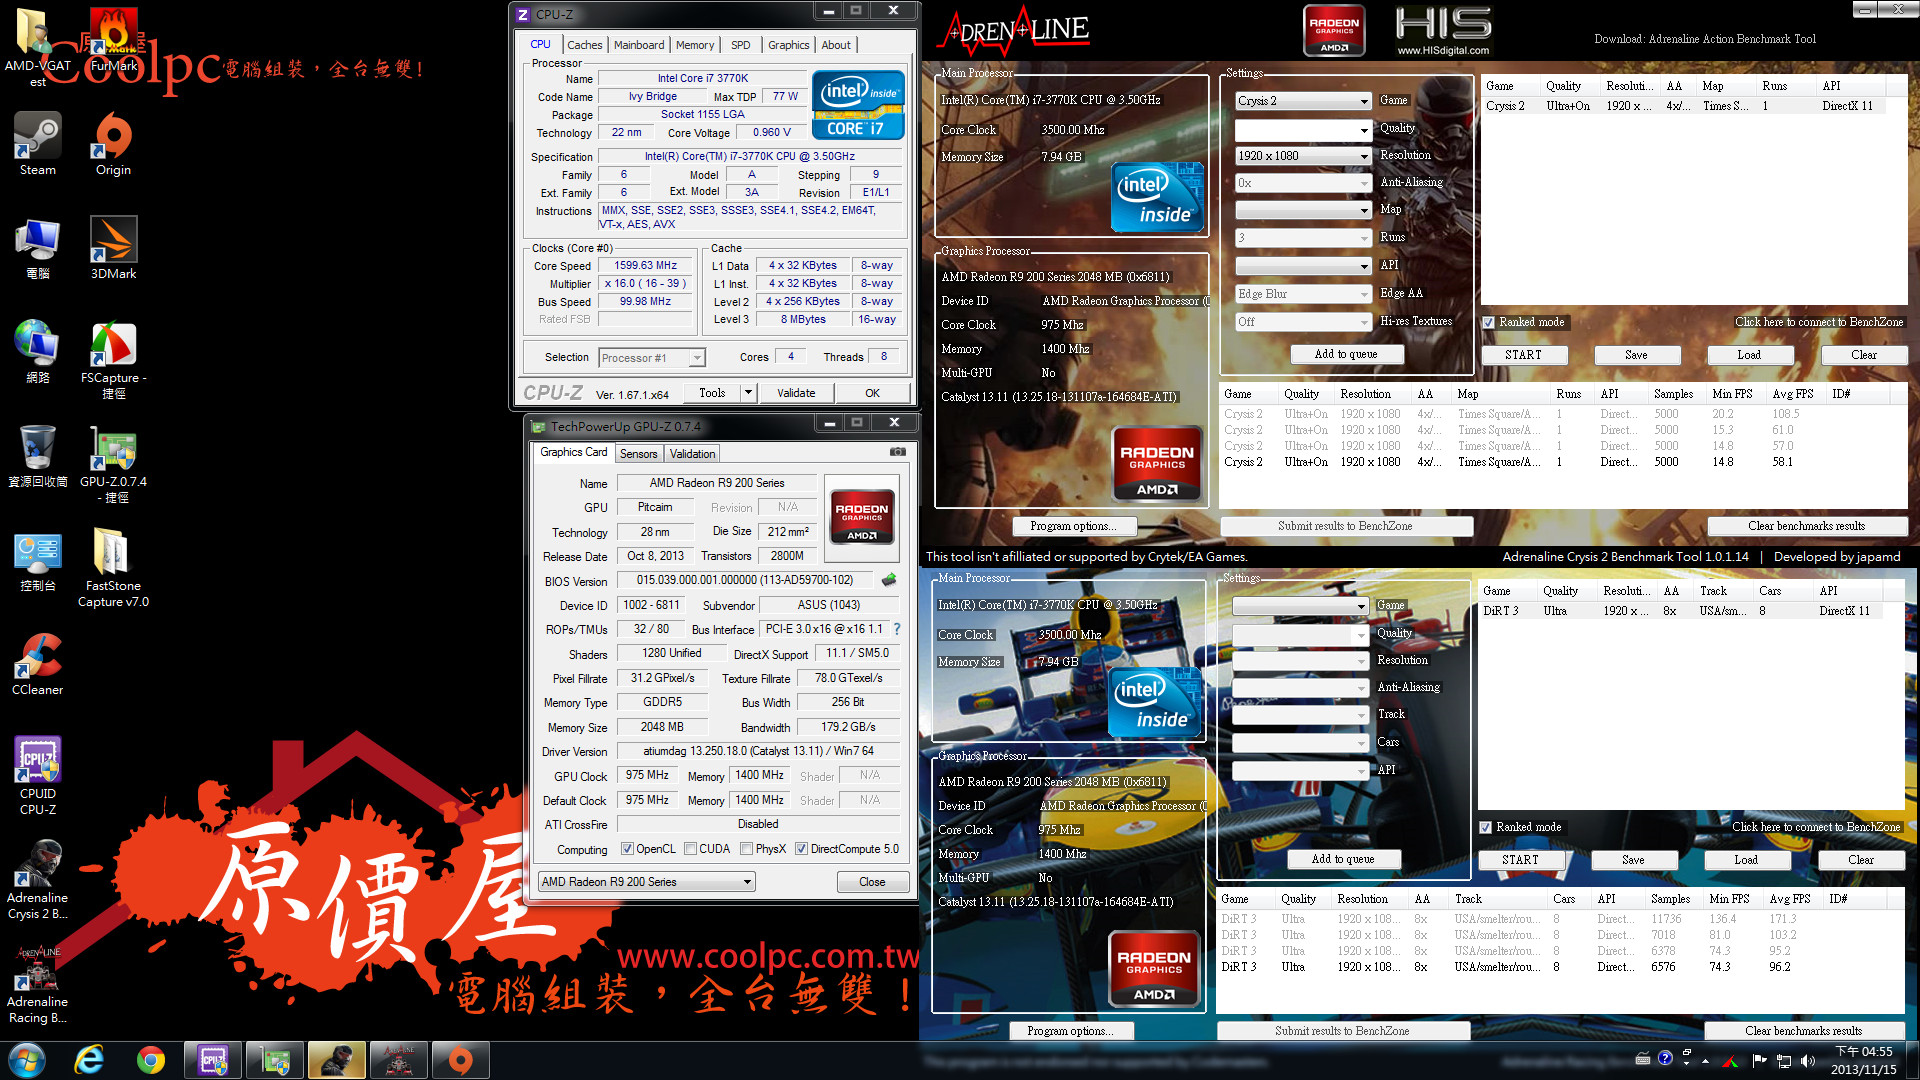Open the Game dropdown in DiRT 3 tool
This screenshot has height=1080, width=1920.
pos(1300,606)
